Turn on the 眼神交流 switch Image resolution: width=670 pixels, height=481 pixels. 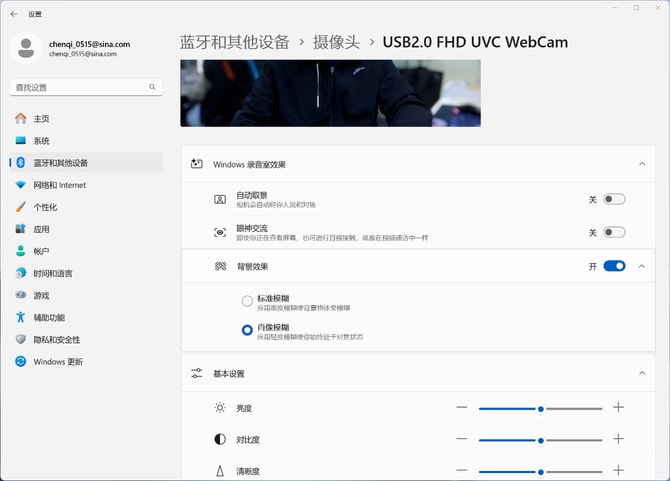(614, 232)
